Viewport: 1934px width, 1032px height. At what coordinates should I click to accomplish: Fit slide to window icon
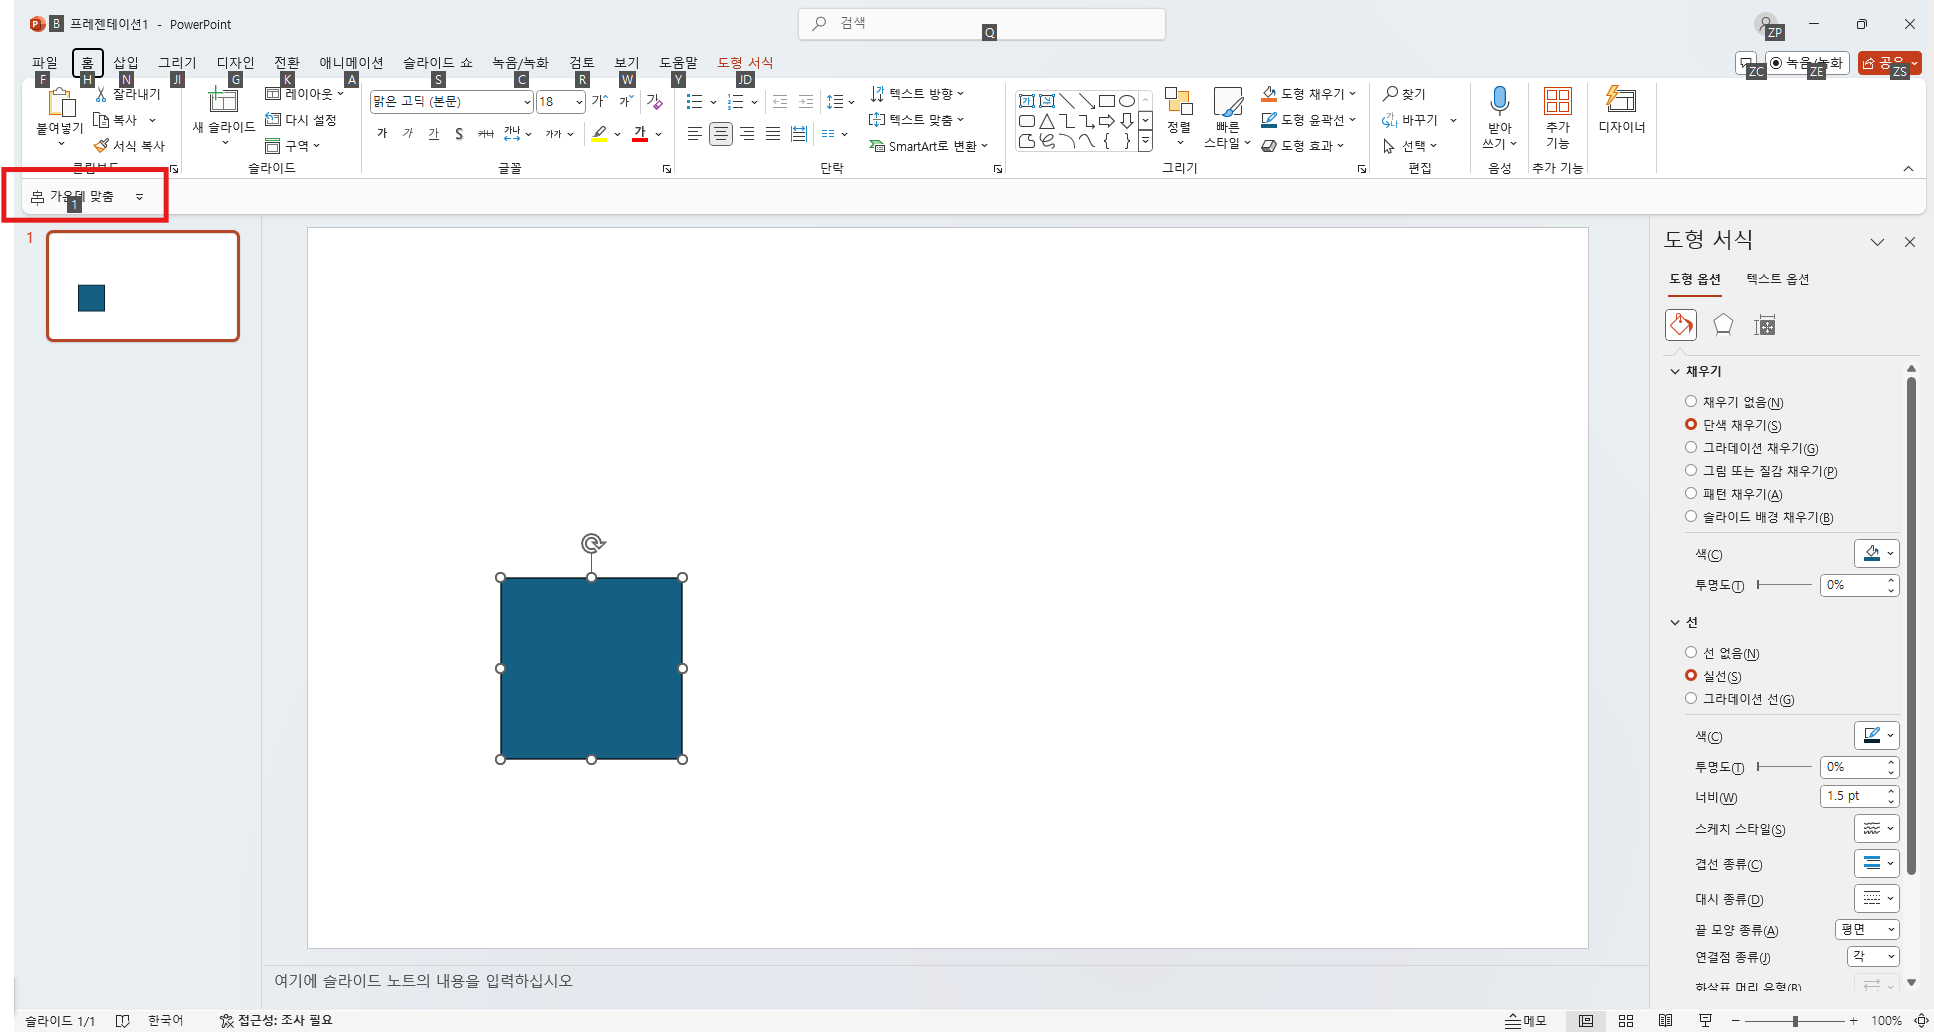[1921, 1021]
